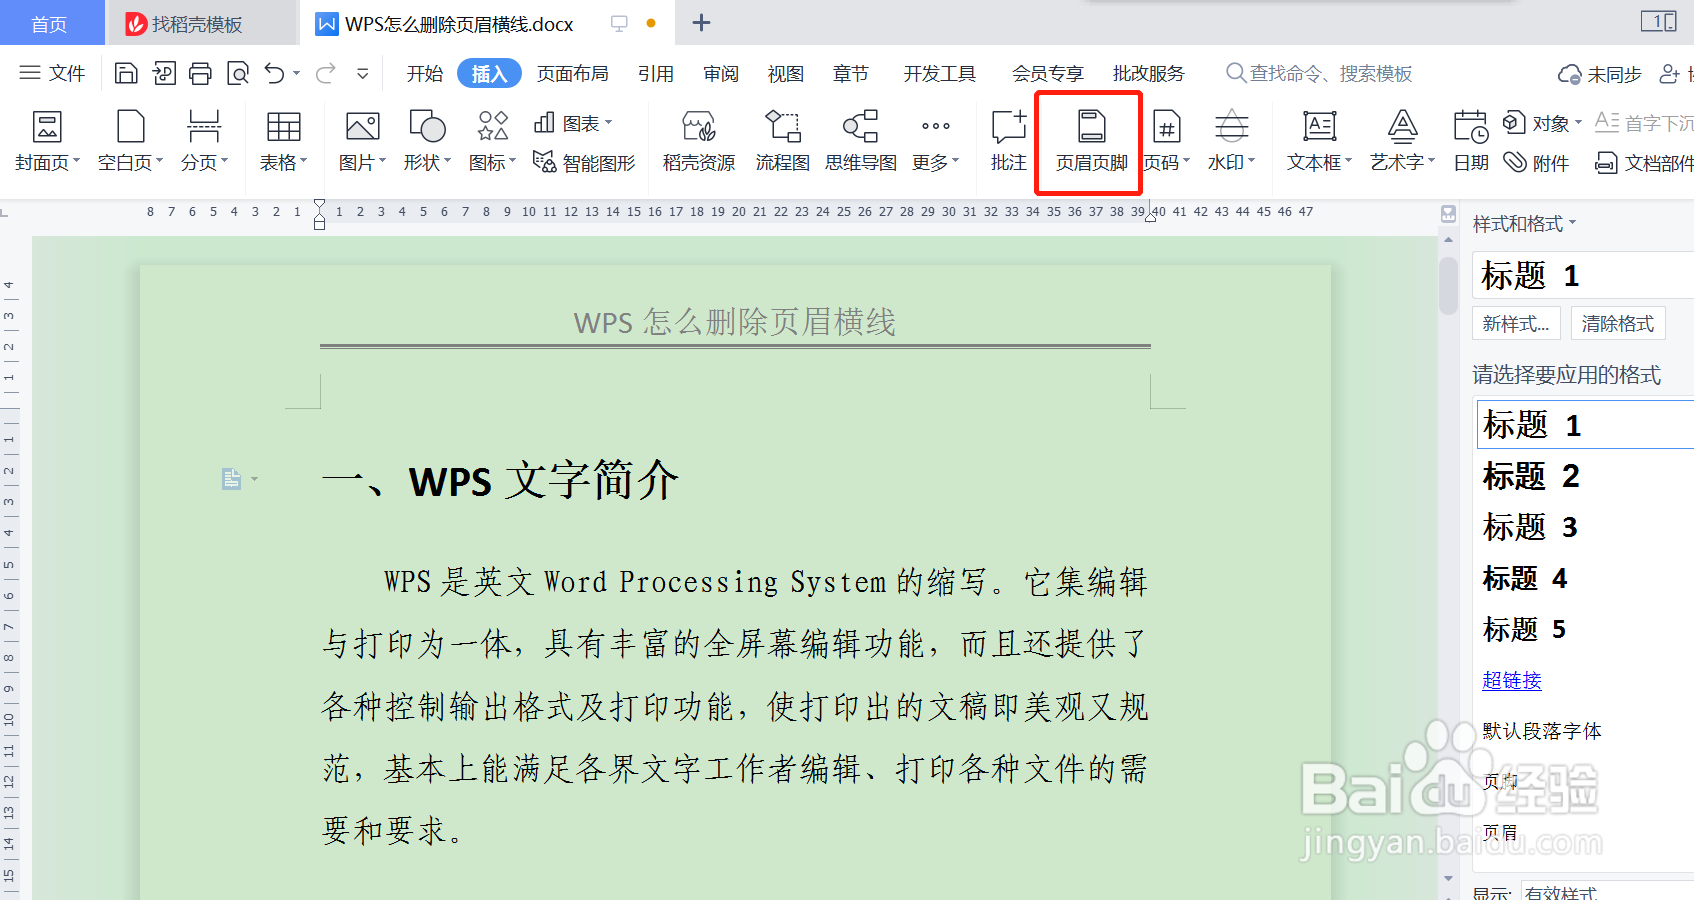Click the first-line indent marker on ruler
1694x900 pixels.
[319, 205]
